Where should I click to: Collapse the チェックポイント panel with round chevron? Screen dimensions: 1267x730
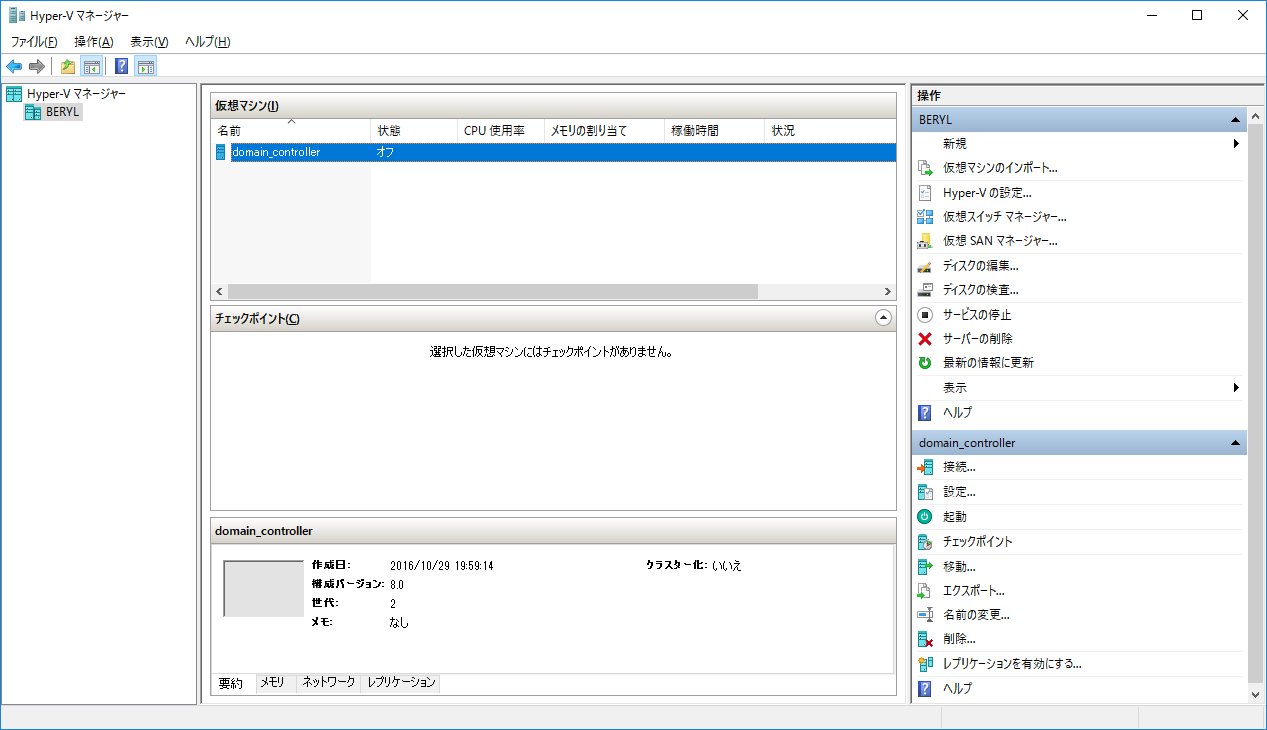click(883, 318)
